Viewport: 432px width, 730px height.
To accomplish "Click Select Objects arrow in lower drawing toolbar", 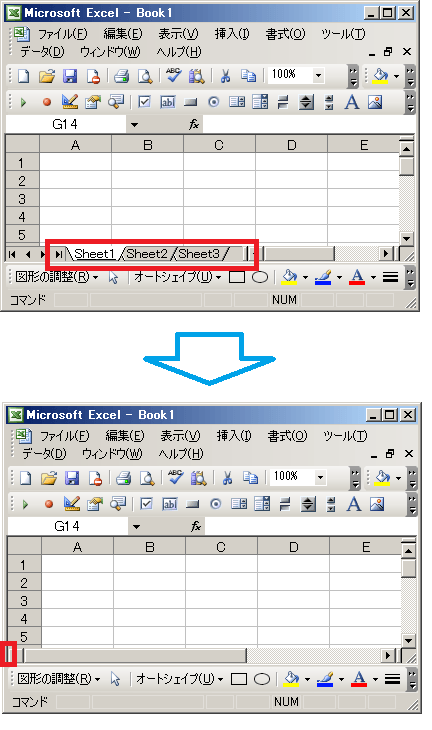I will [115, 679].
